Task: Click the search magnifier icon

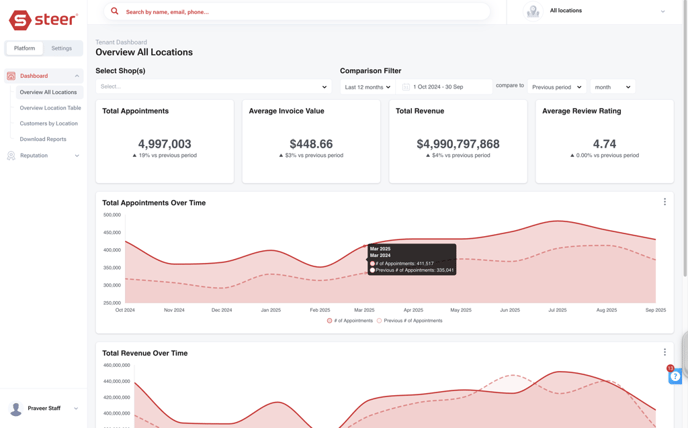Action: tap(114, 11)
